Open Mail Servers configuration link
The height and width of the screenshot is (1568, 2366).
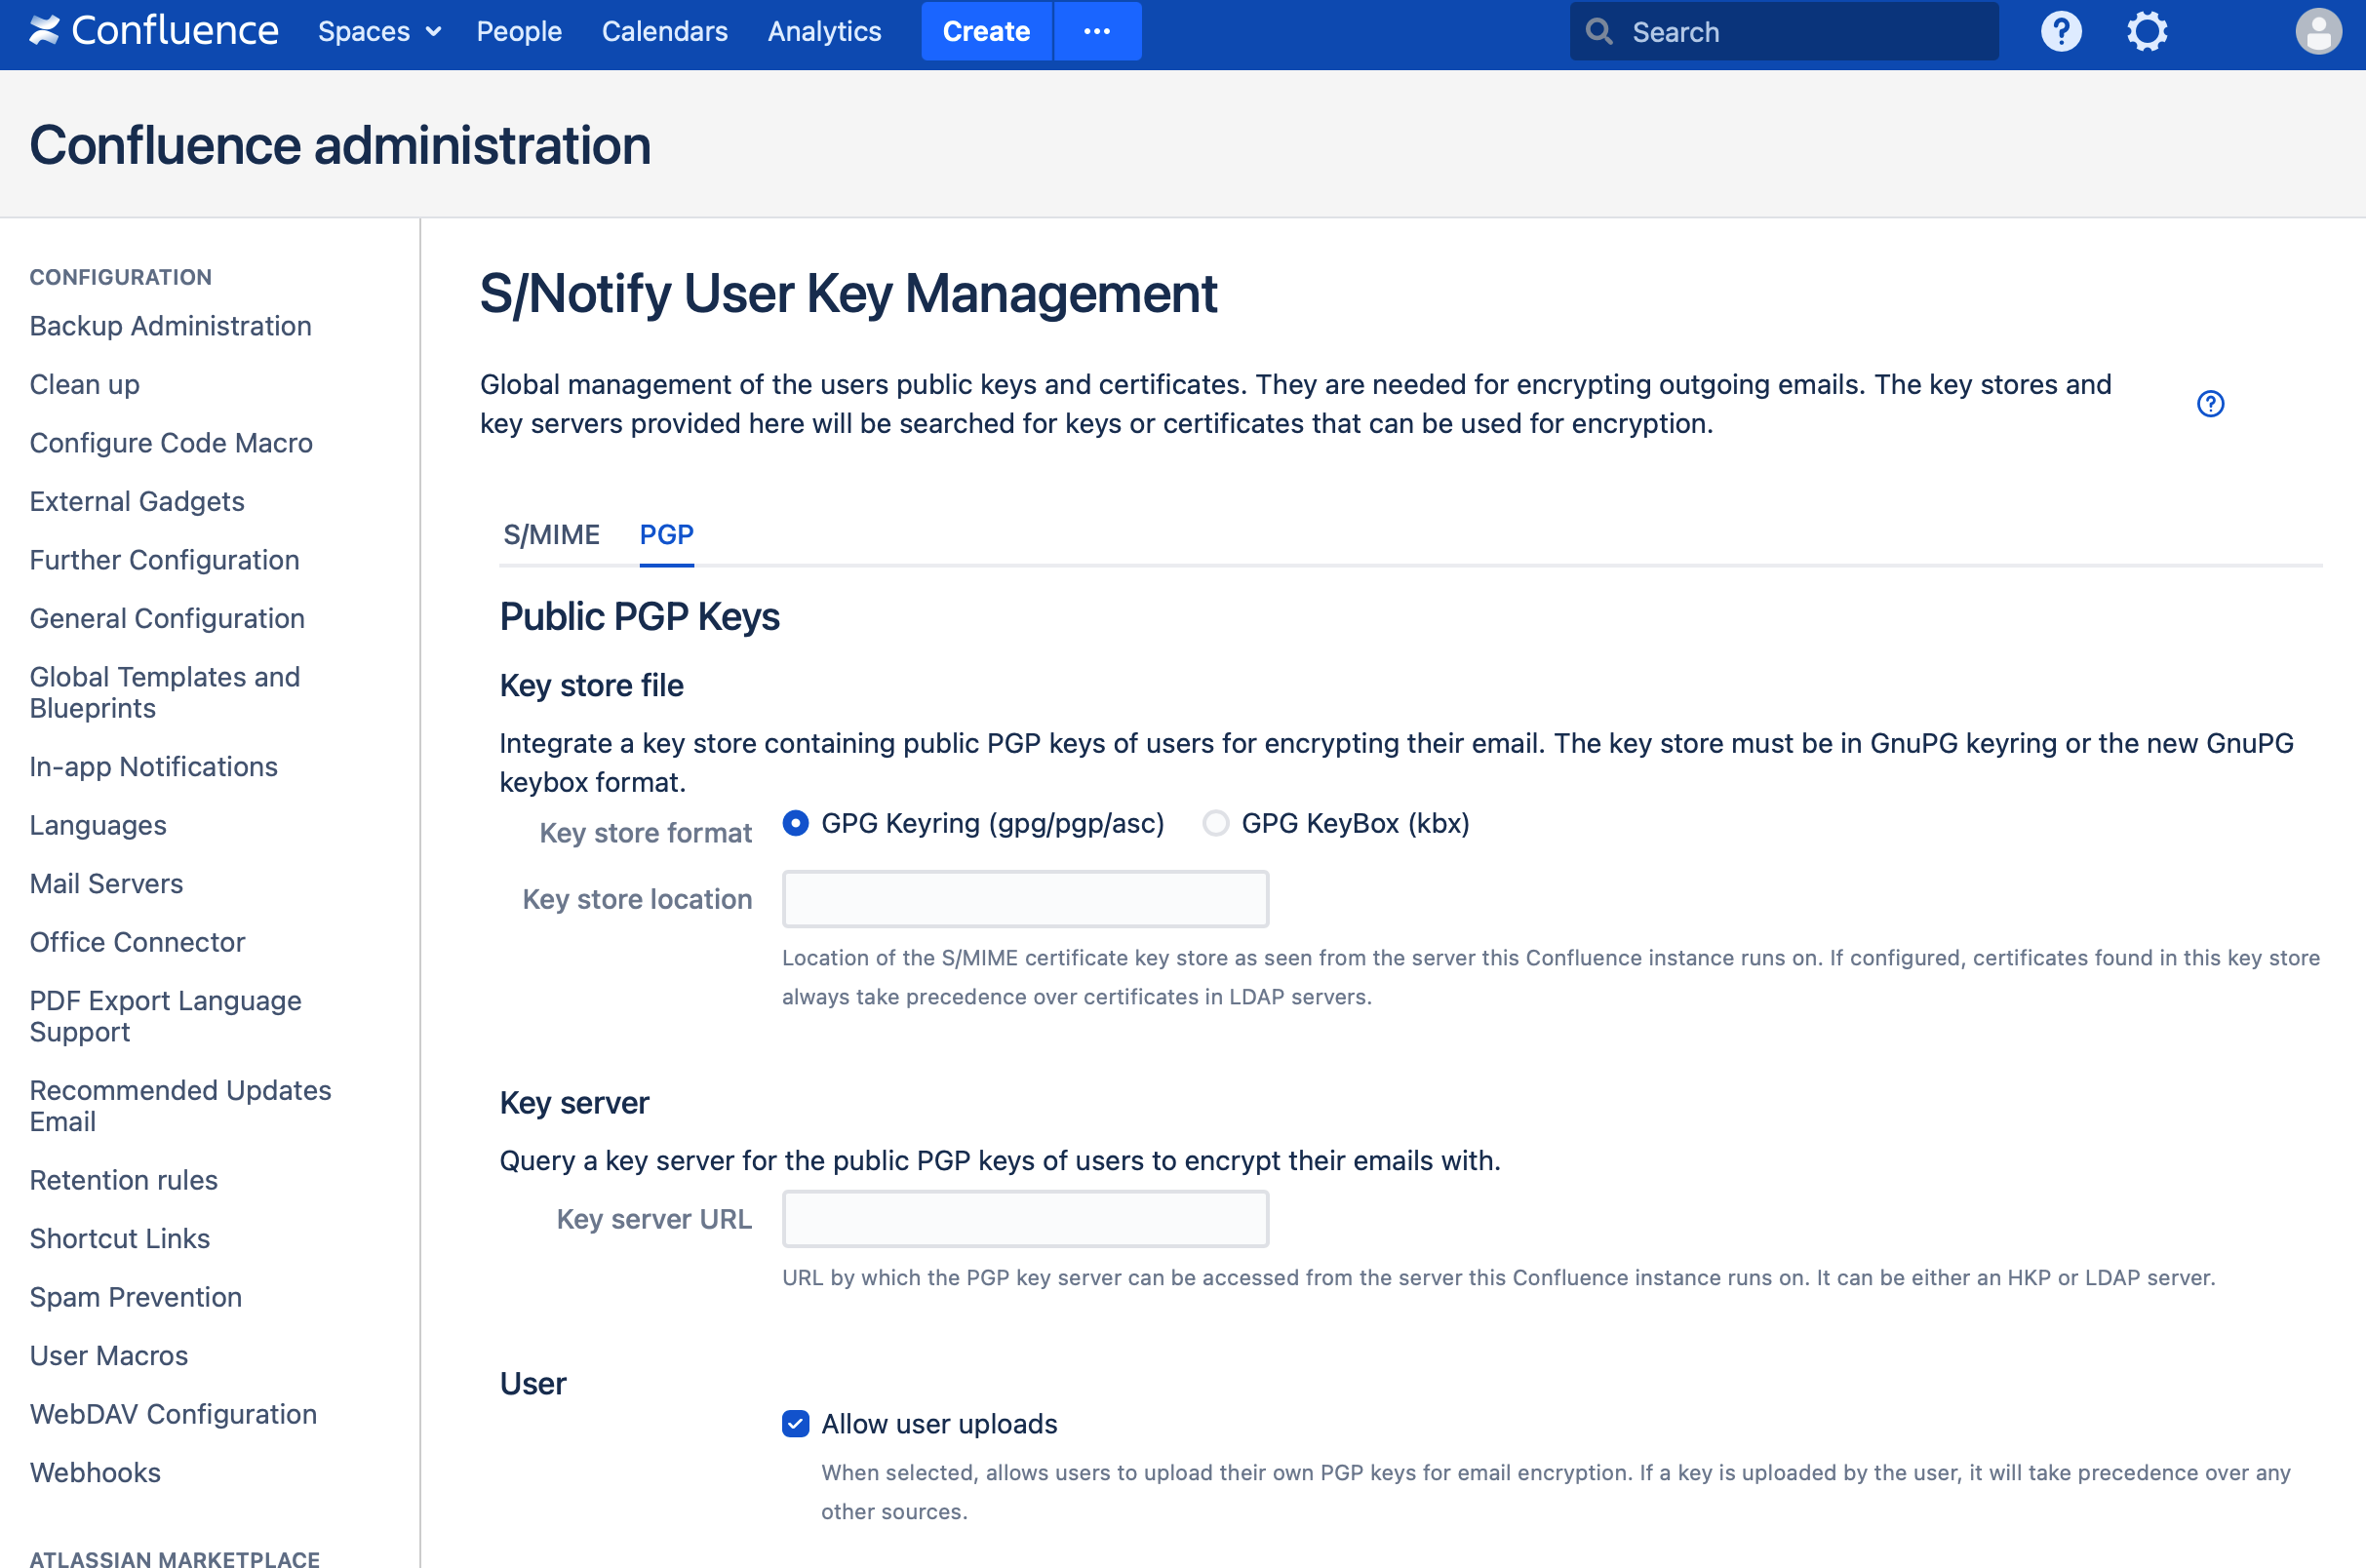click(106, 884)
